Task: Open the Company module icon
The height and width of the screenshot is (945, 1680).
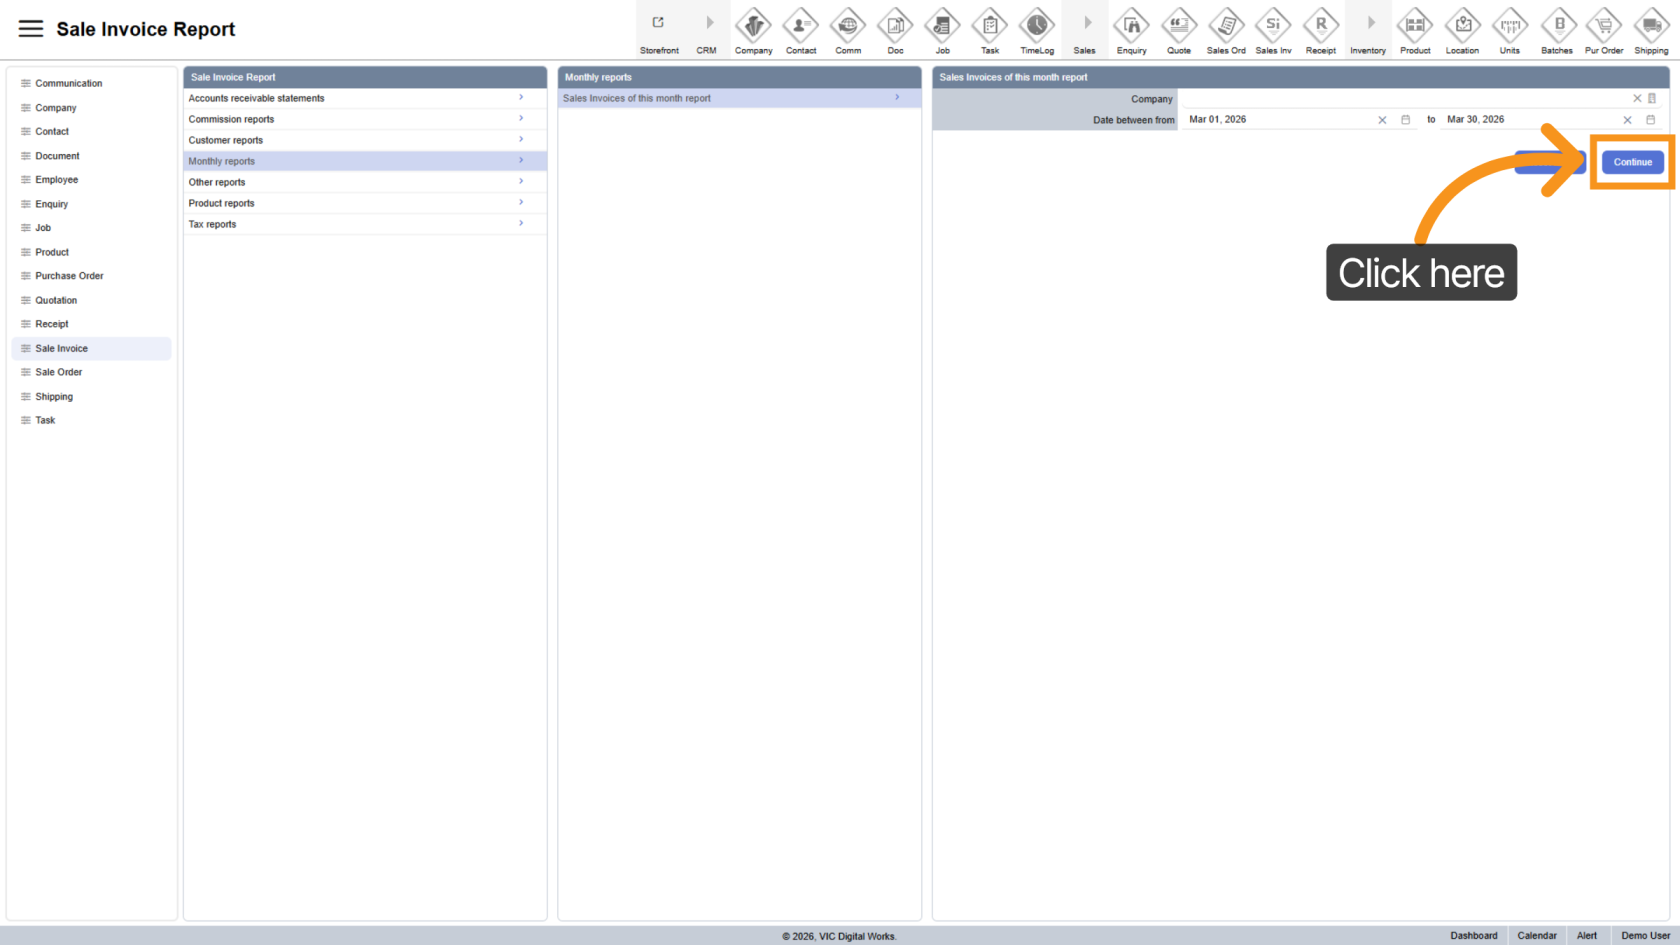Action: tap(753, 27)
